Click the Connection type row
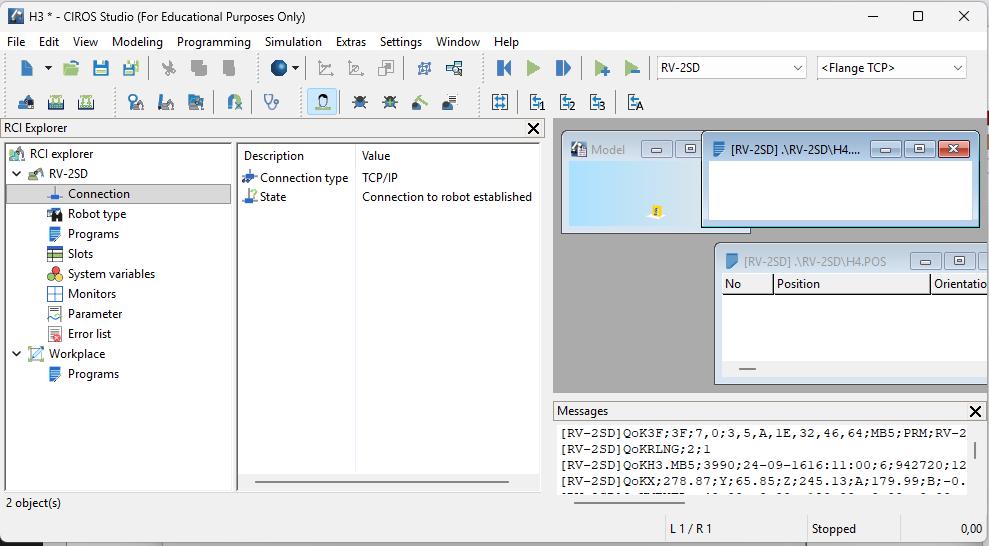The height and width of the screenshot is (546, 989). pos(389,178)
